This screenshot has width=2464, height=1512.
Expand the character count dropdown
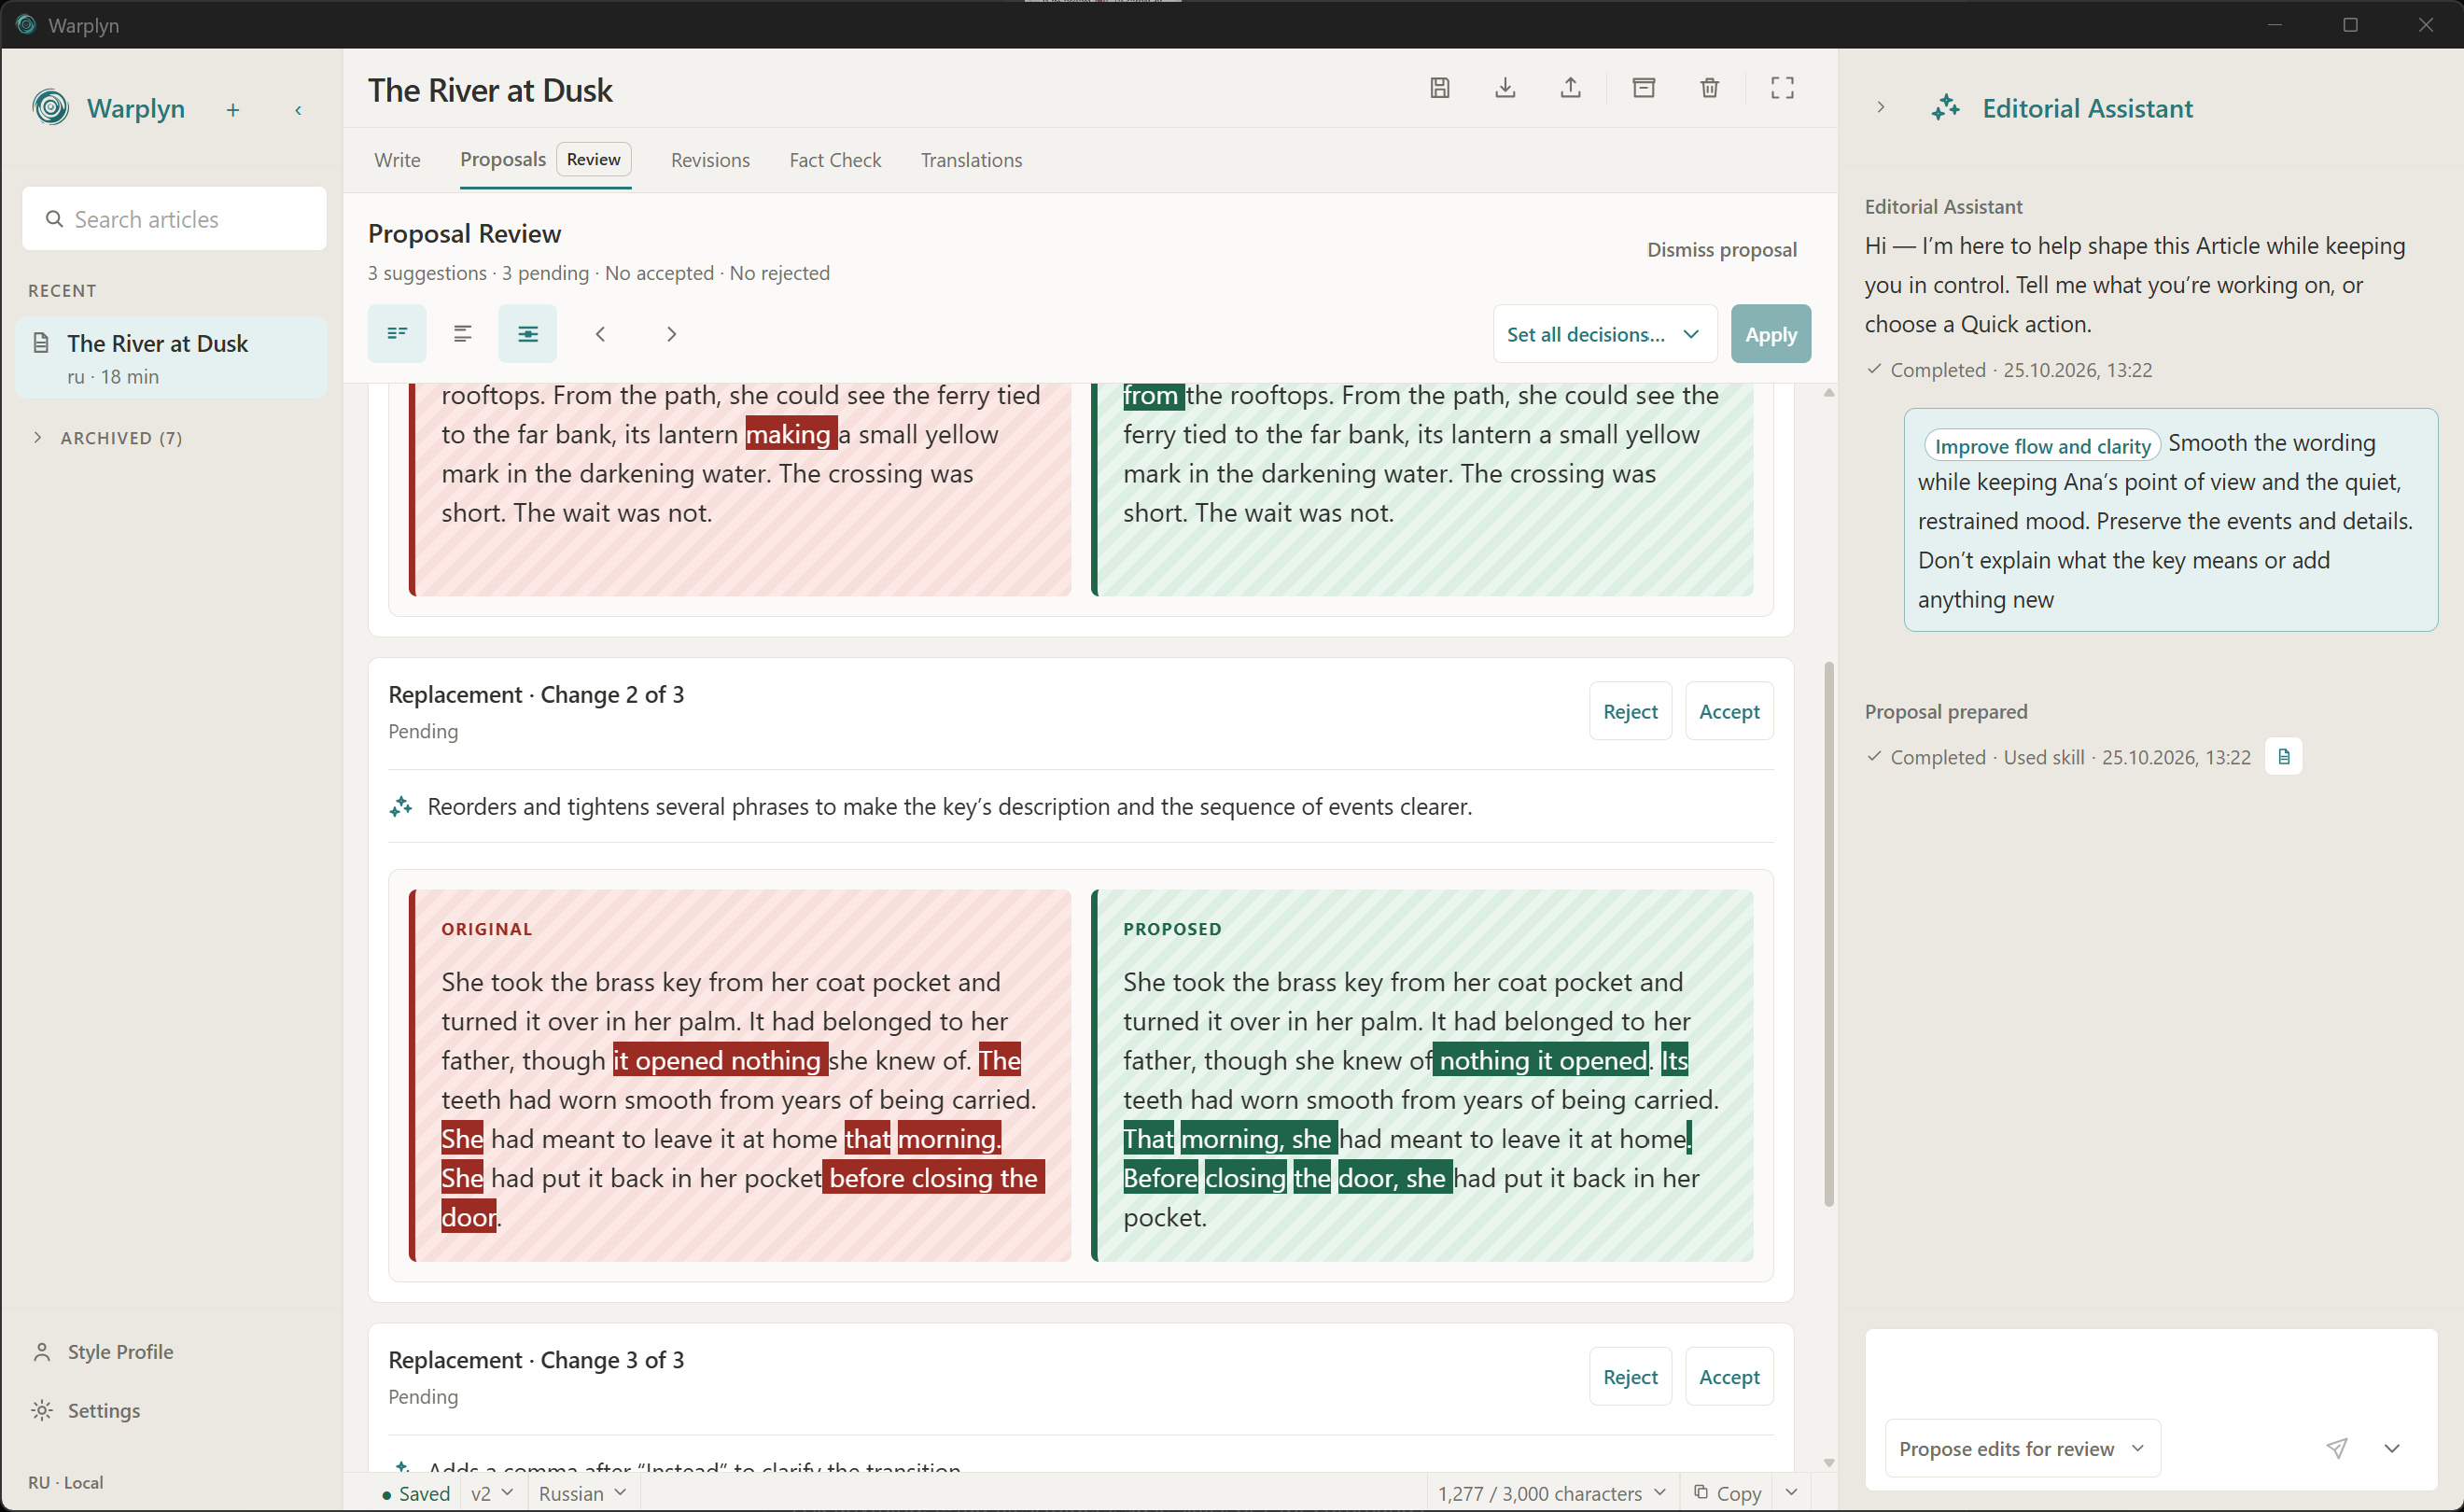[1552, 1493]
